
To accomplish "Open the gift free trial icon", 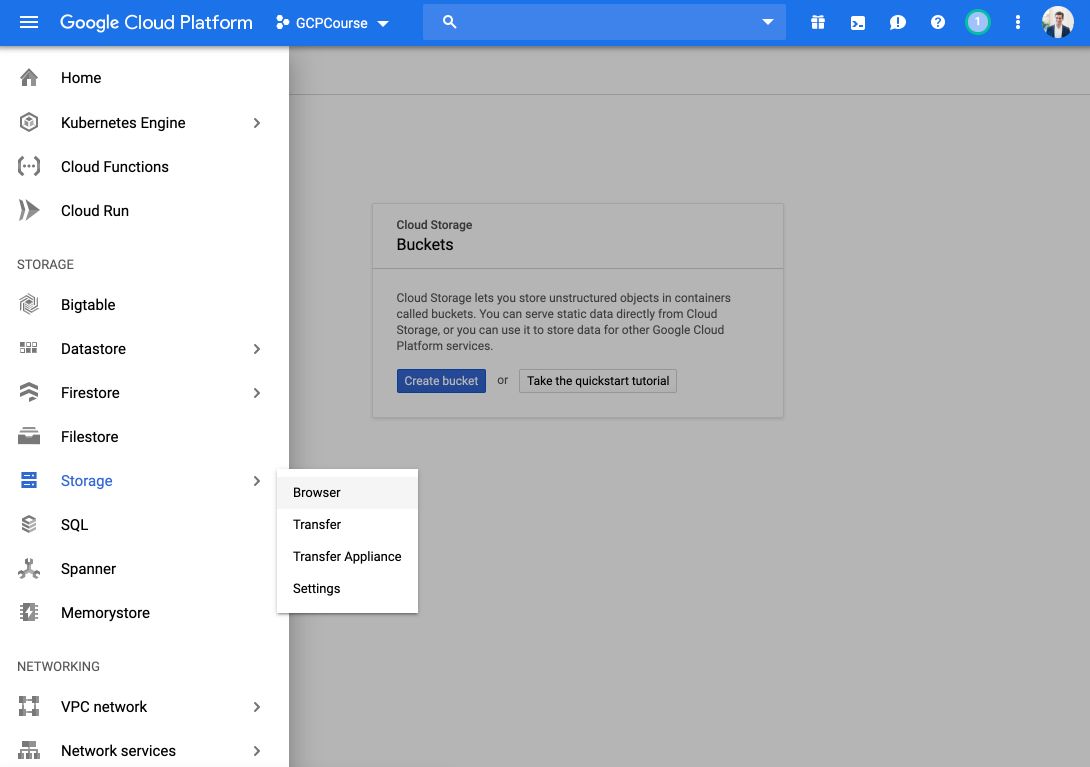I will (818, 22).
